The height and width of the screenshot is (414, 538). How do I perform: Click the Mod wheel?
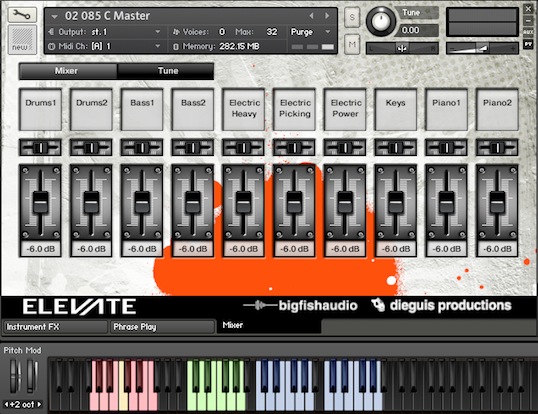point(32,376)
